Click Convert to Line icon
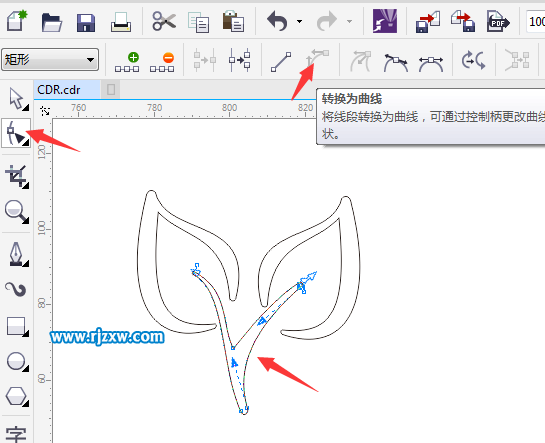 (281, 62)
